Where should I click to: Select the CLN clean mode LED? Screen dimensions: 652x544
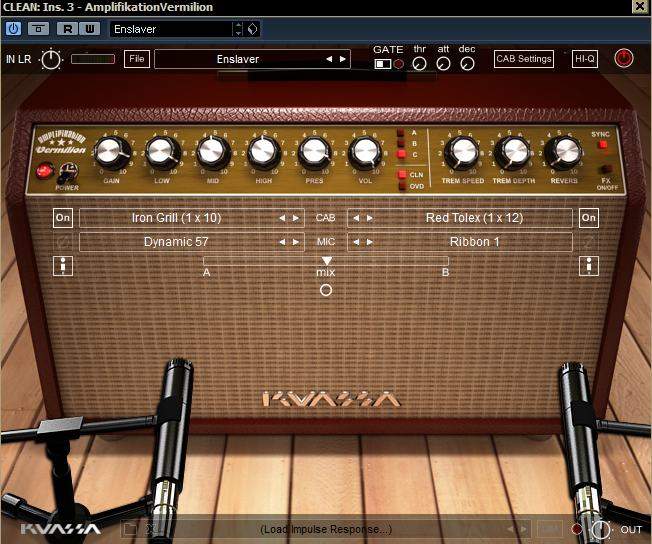coord(402,175)
